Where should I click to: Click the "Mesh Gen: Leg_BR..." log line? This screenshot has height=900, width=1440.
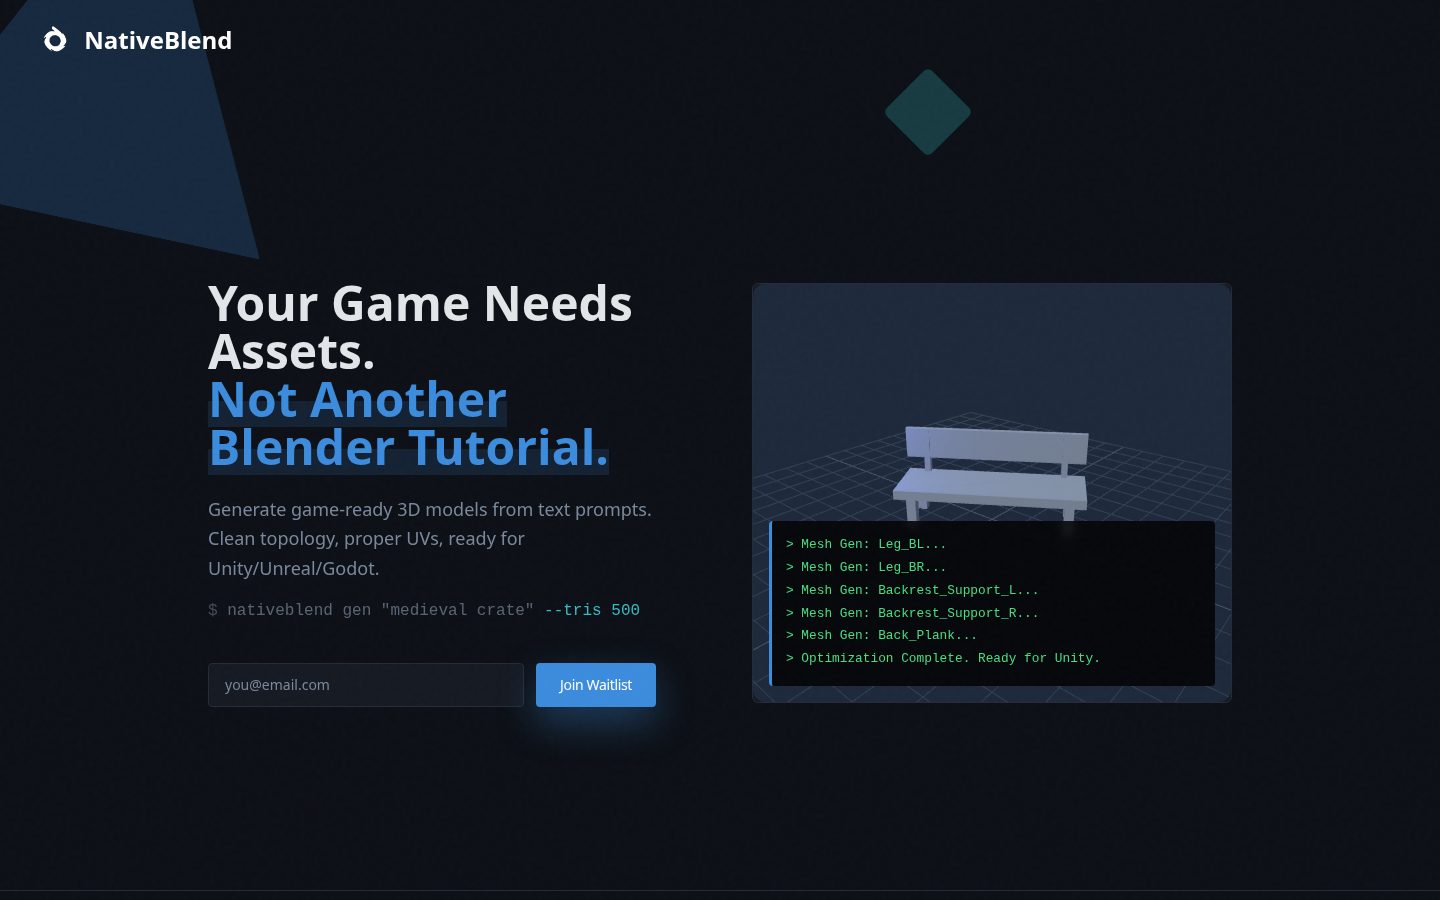point(866,567)
